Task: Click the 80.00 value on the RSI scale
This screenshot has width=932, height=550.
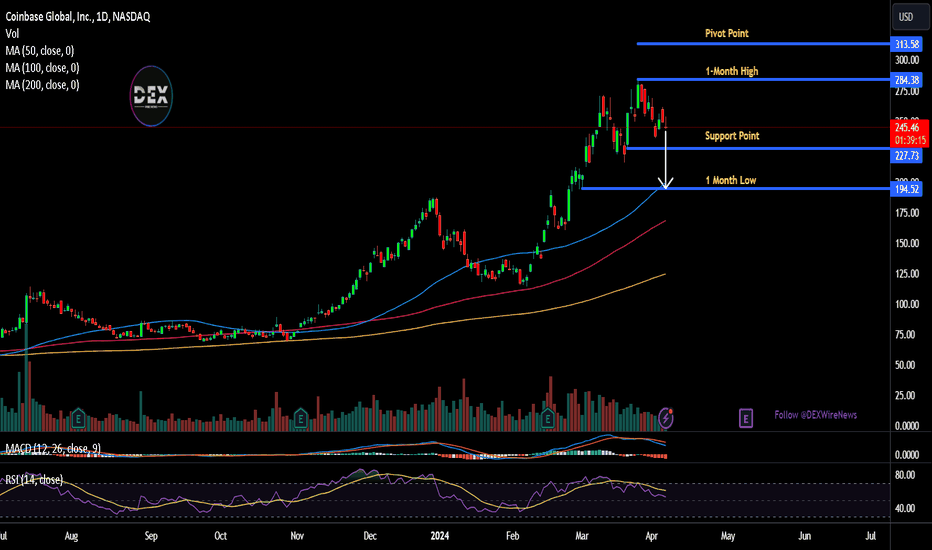Action: point(905,474)
